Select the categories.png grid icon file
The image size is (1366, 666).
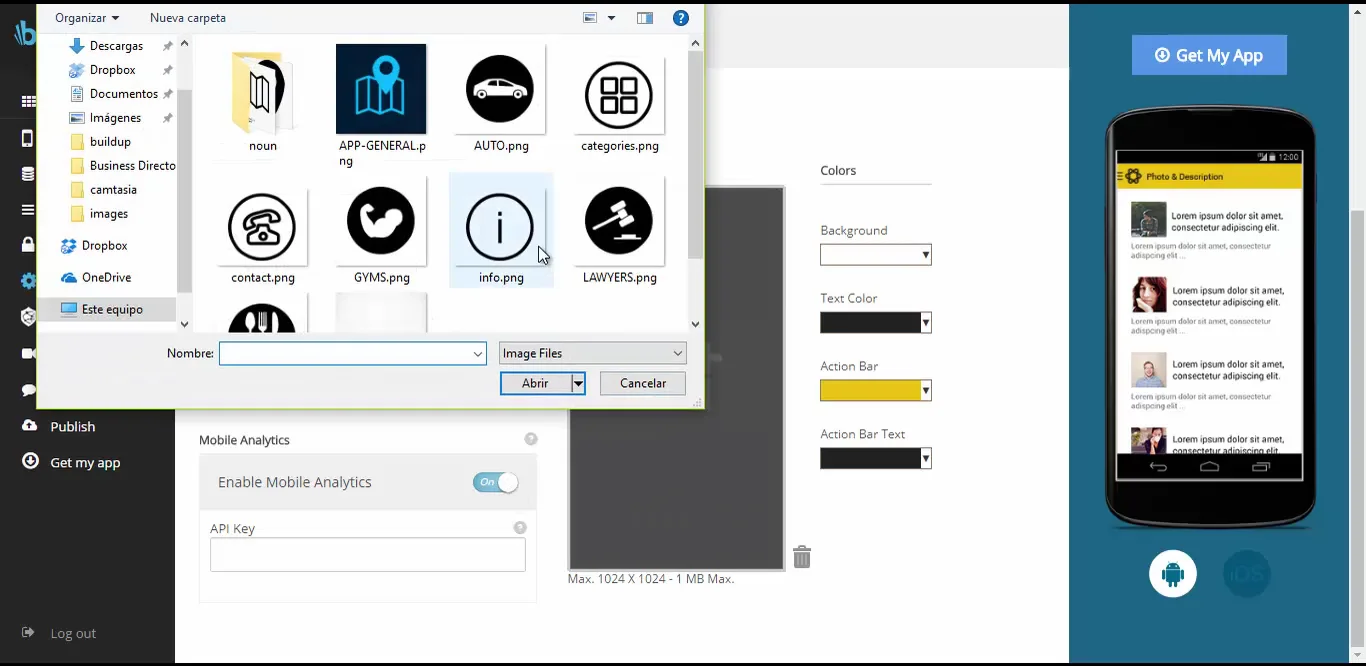pos(619,95)
